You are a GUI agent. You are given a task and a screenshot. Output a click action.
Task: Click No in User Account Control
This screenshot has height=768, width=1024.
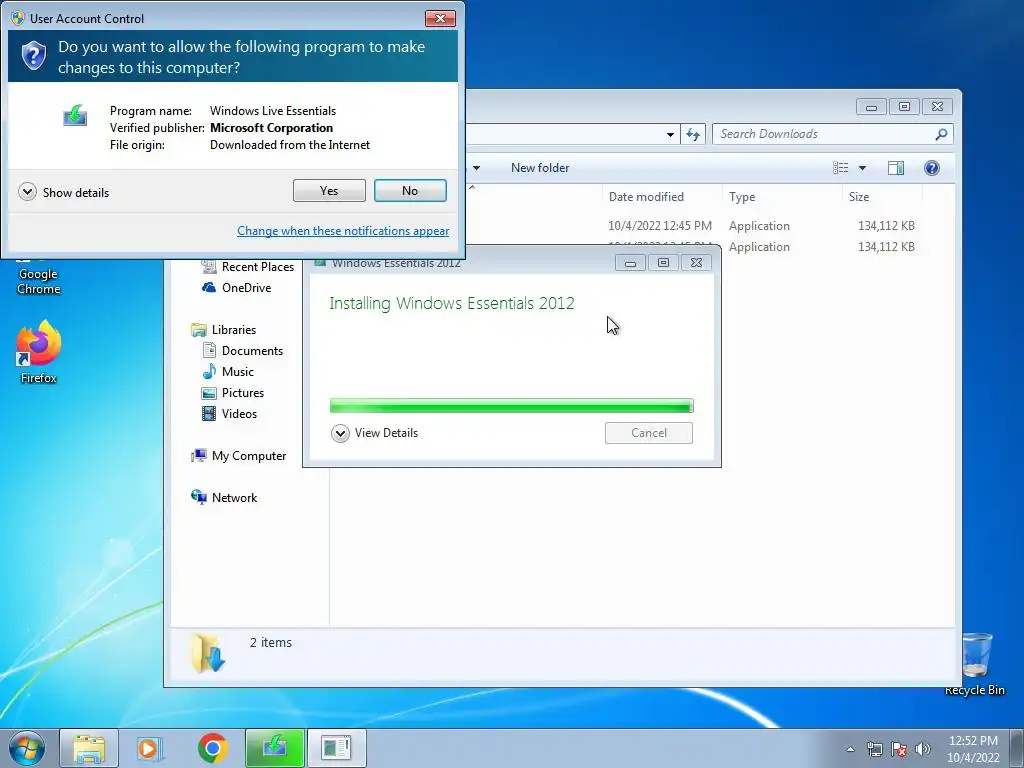410,191
